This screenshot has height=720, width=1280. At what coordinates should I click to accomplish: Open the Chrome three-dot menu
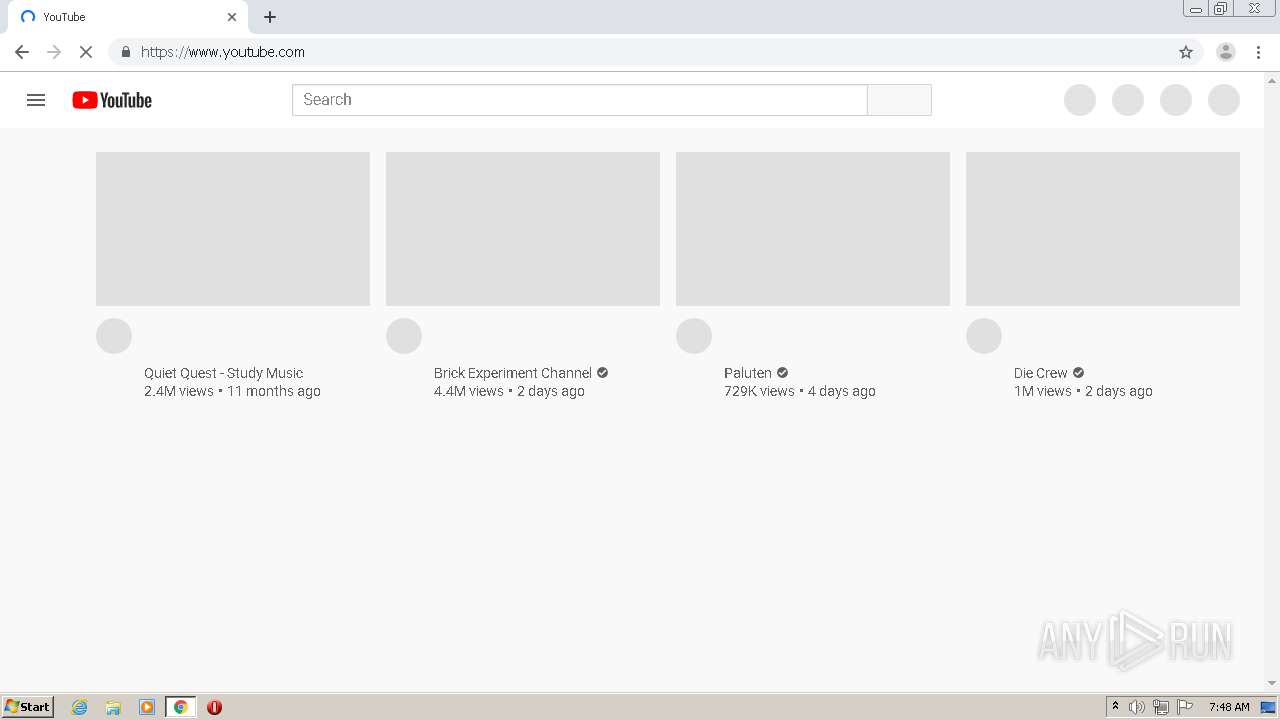pyautogui.click(x=1258, y=52)
